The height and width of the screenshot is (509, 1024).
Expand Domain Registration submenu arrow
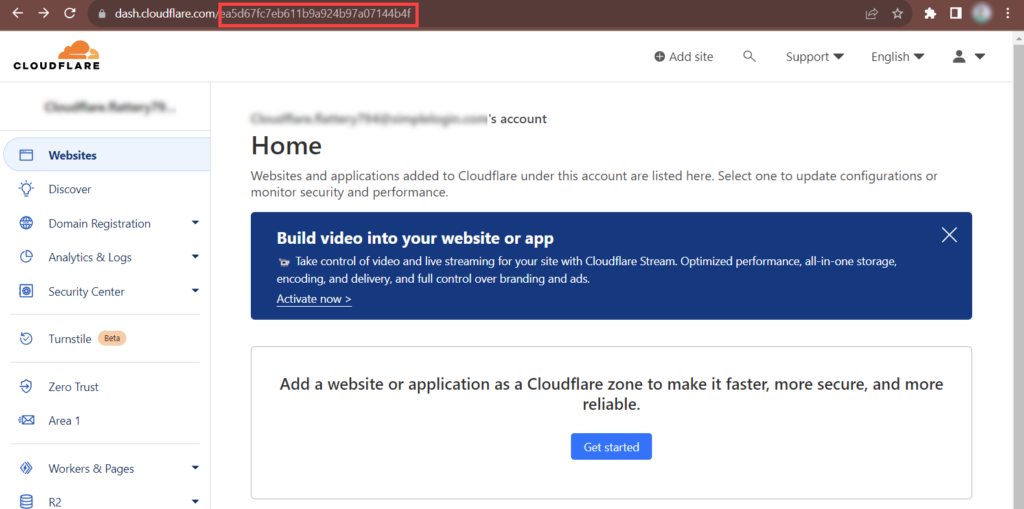195,223
